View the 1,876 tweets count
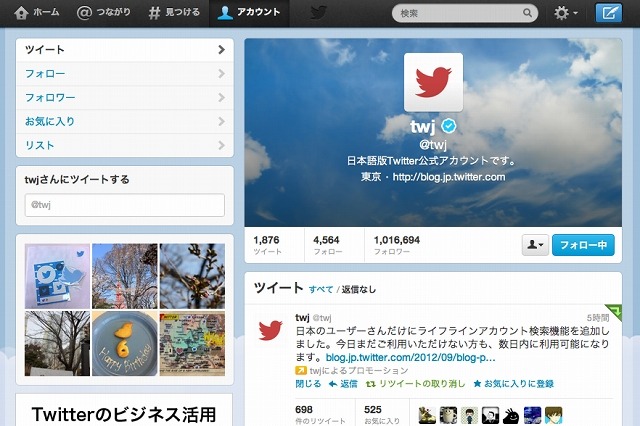The width and height of the screenshot is (640, 426). pos(267,245)
